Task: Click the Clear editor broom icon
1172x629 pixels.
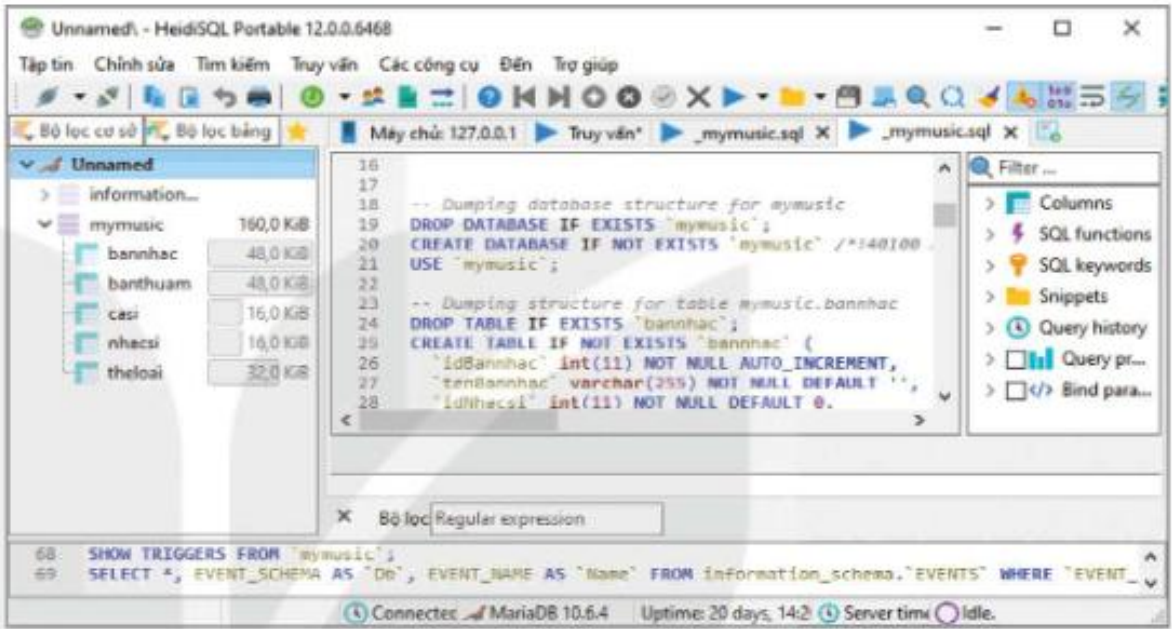Action: [988, 97]
